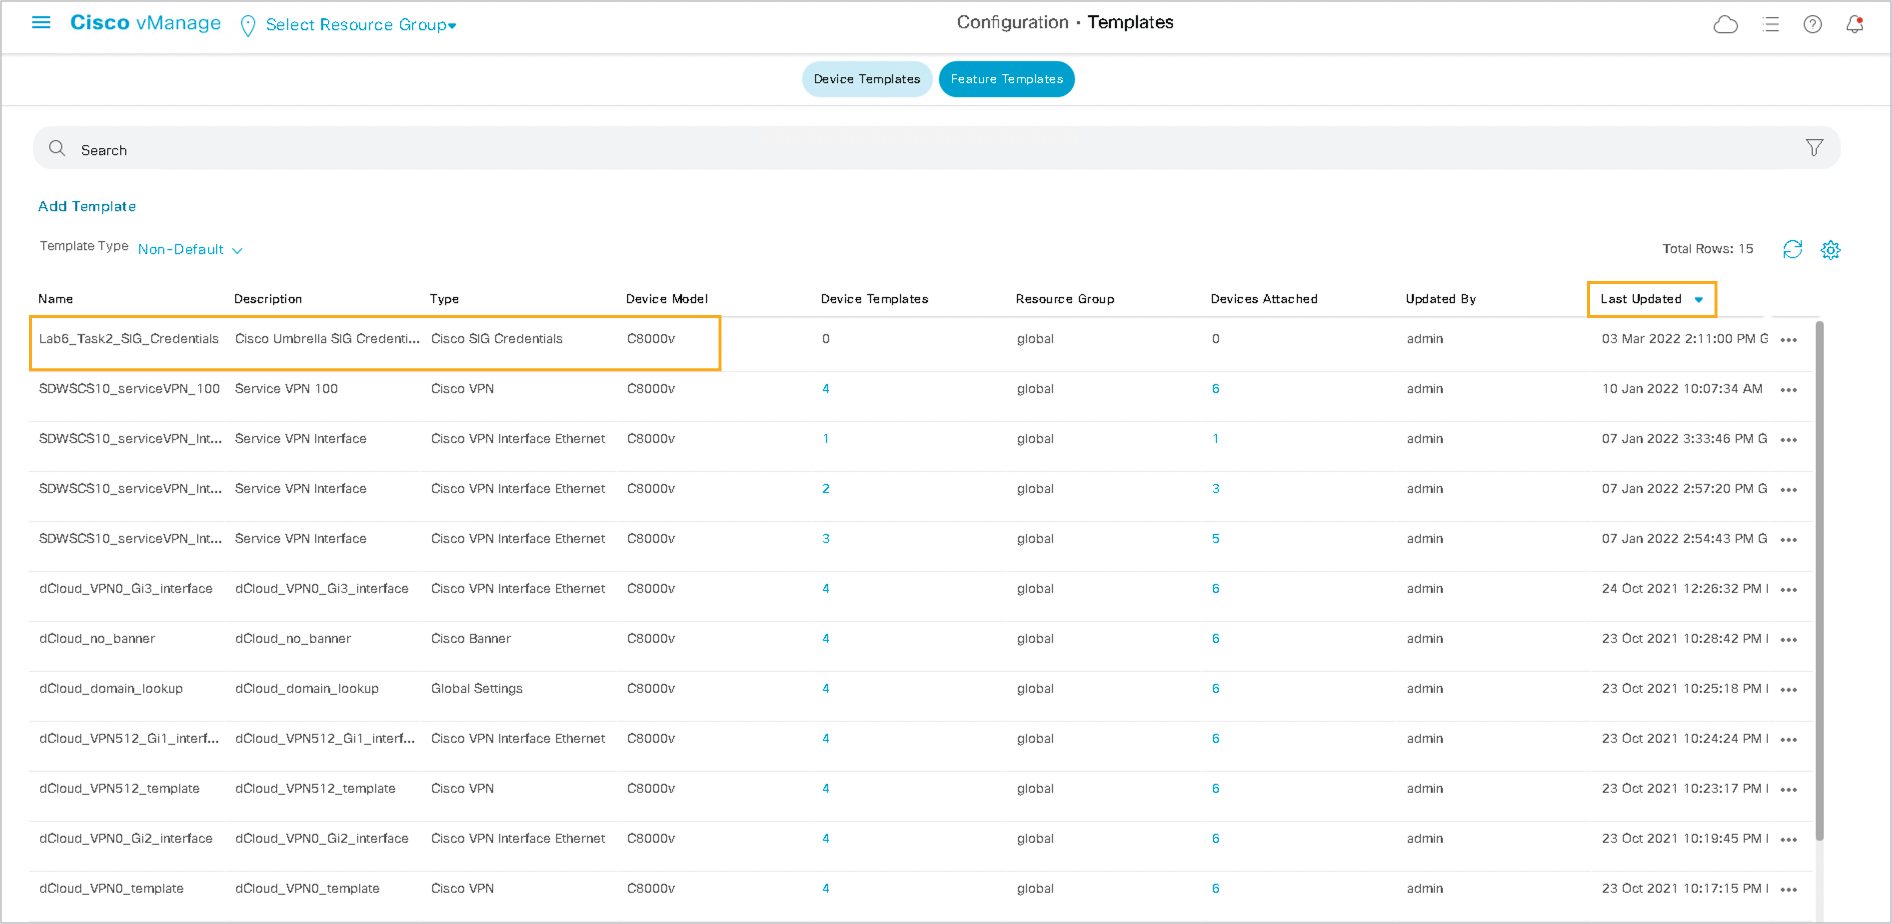Open the help question mark icon
Screen dimensions: 1892x924
(x=1813, y=25)
